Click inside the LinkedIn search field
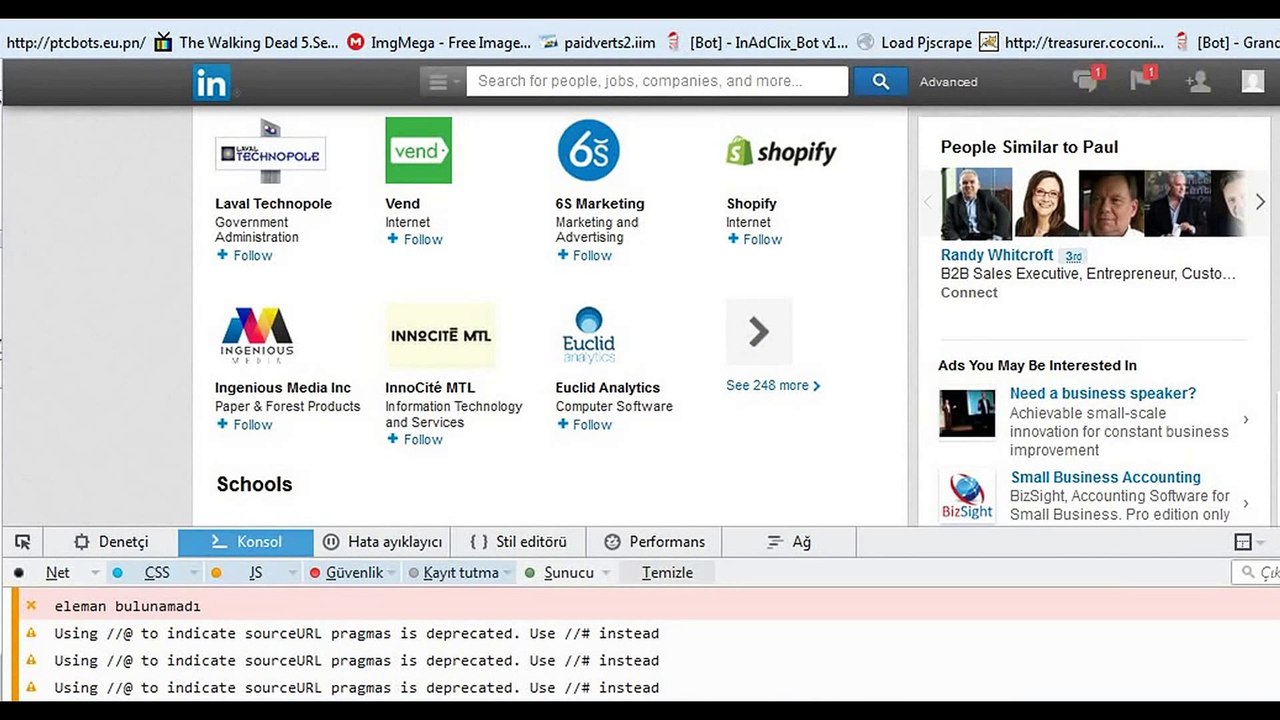1280x720 pixels. [x=657, y=81]
